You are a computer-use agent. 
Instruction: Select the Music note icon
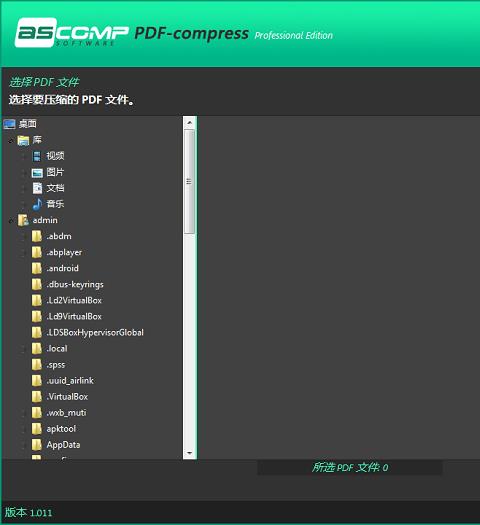[x=37, y=204]
